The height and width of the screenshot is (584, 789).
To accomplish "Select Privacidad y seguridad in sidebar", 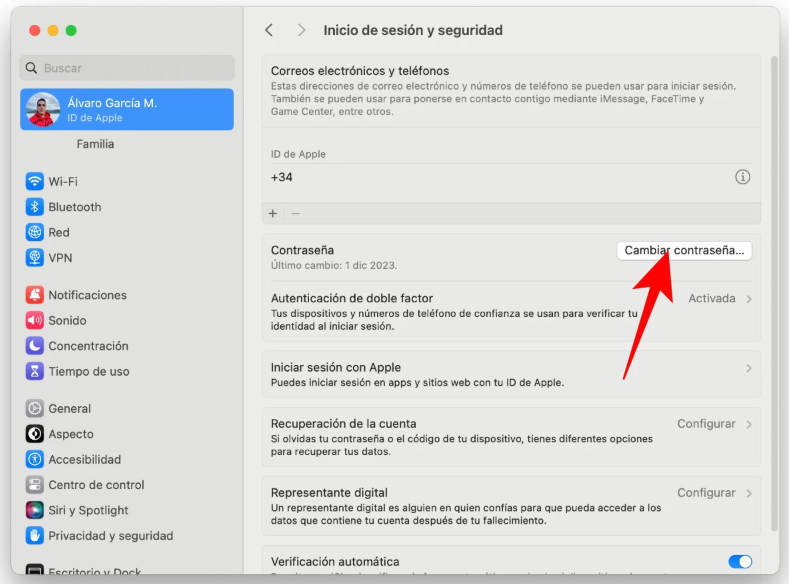I will click(110, 536).
